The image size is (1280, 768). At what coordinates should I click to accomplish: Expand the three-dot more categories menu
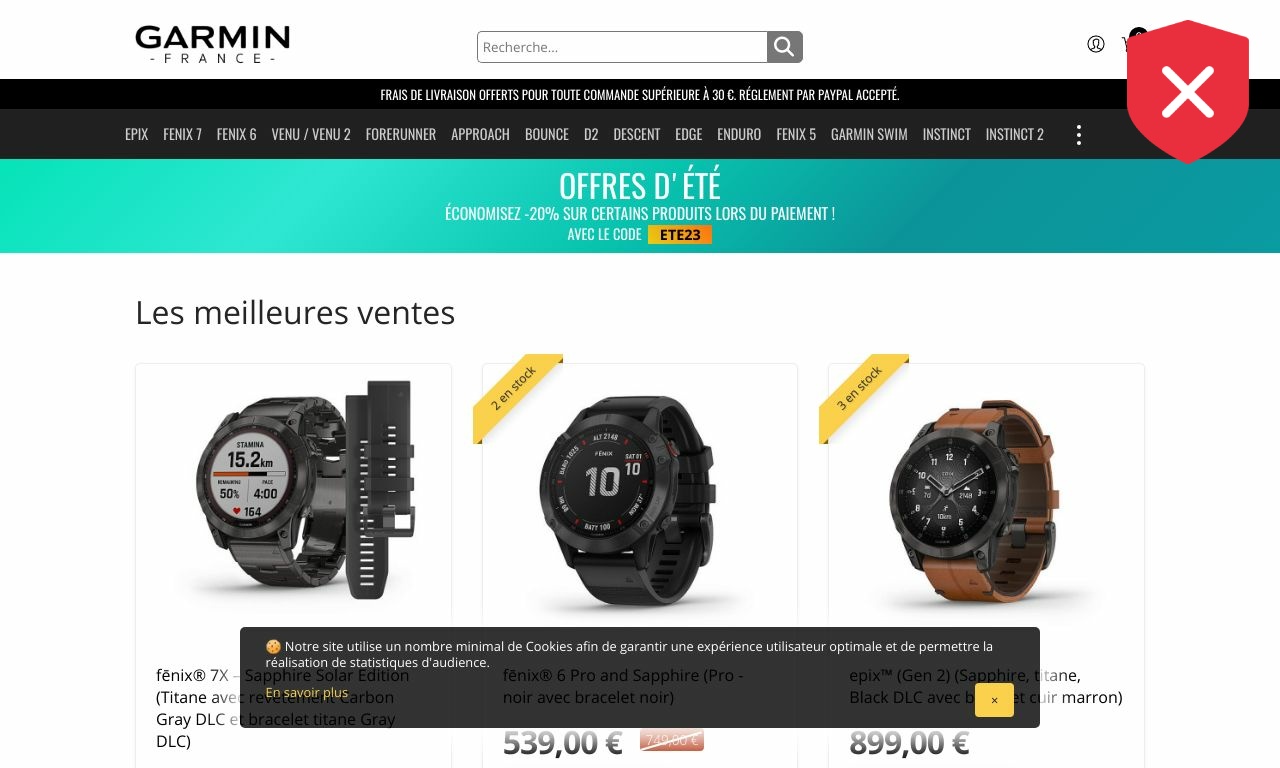tap(1078, 135)
